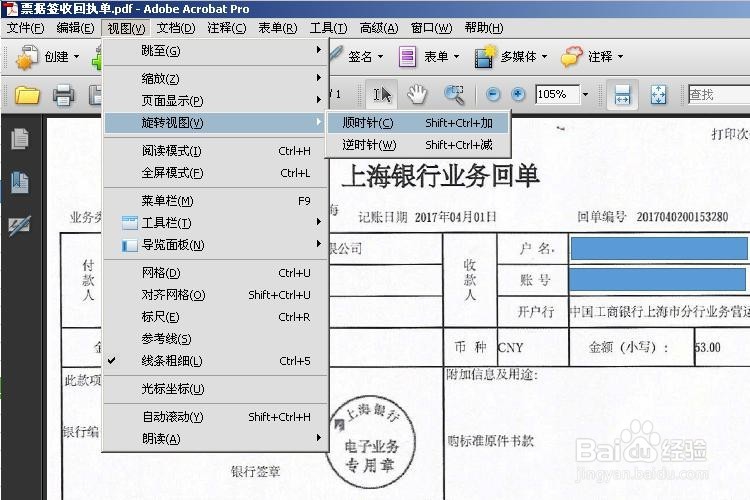Open the Forms (表单) dropdown arrow
Image resolution: width=750 pixels, height=500 pixels.
coord(456,57)
